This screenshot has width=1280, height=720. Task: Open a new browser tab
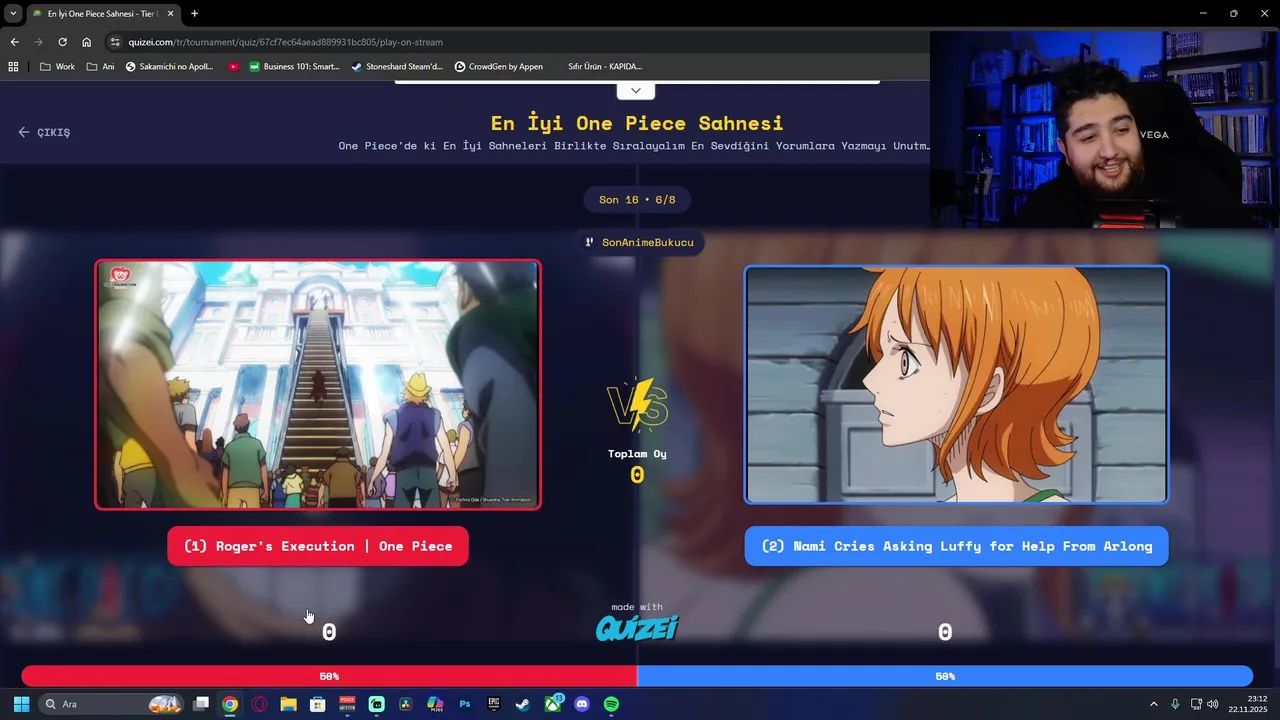tap(194, 14)
